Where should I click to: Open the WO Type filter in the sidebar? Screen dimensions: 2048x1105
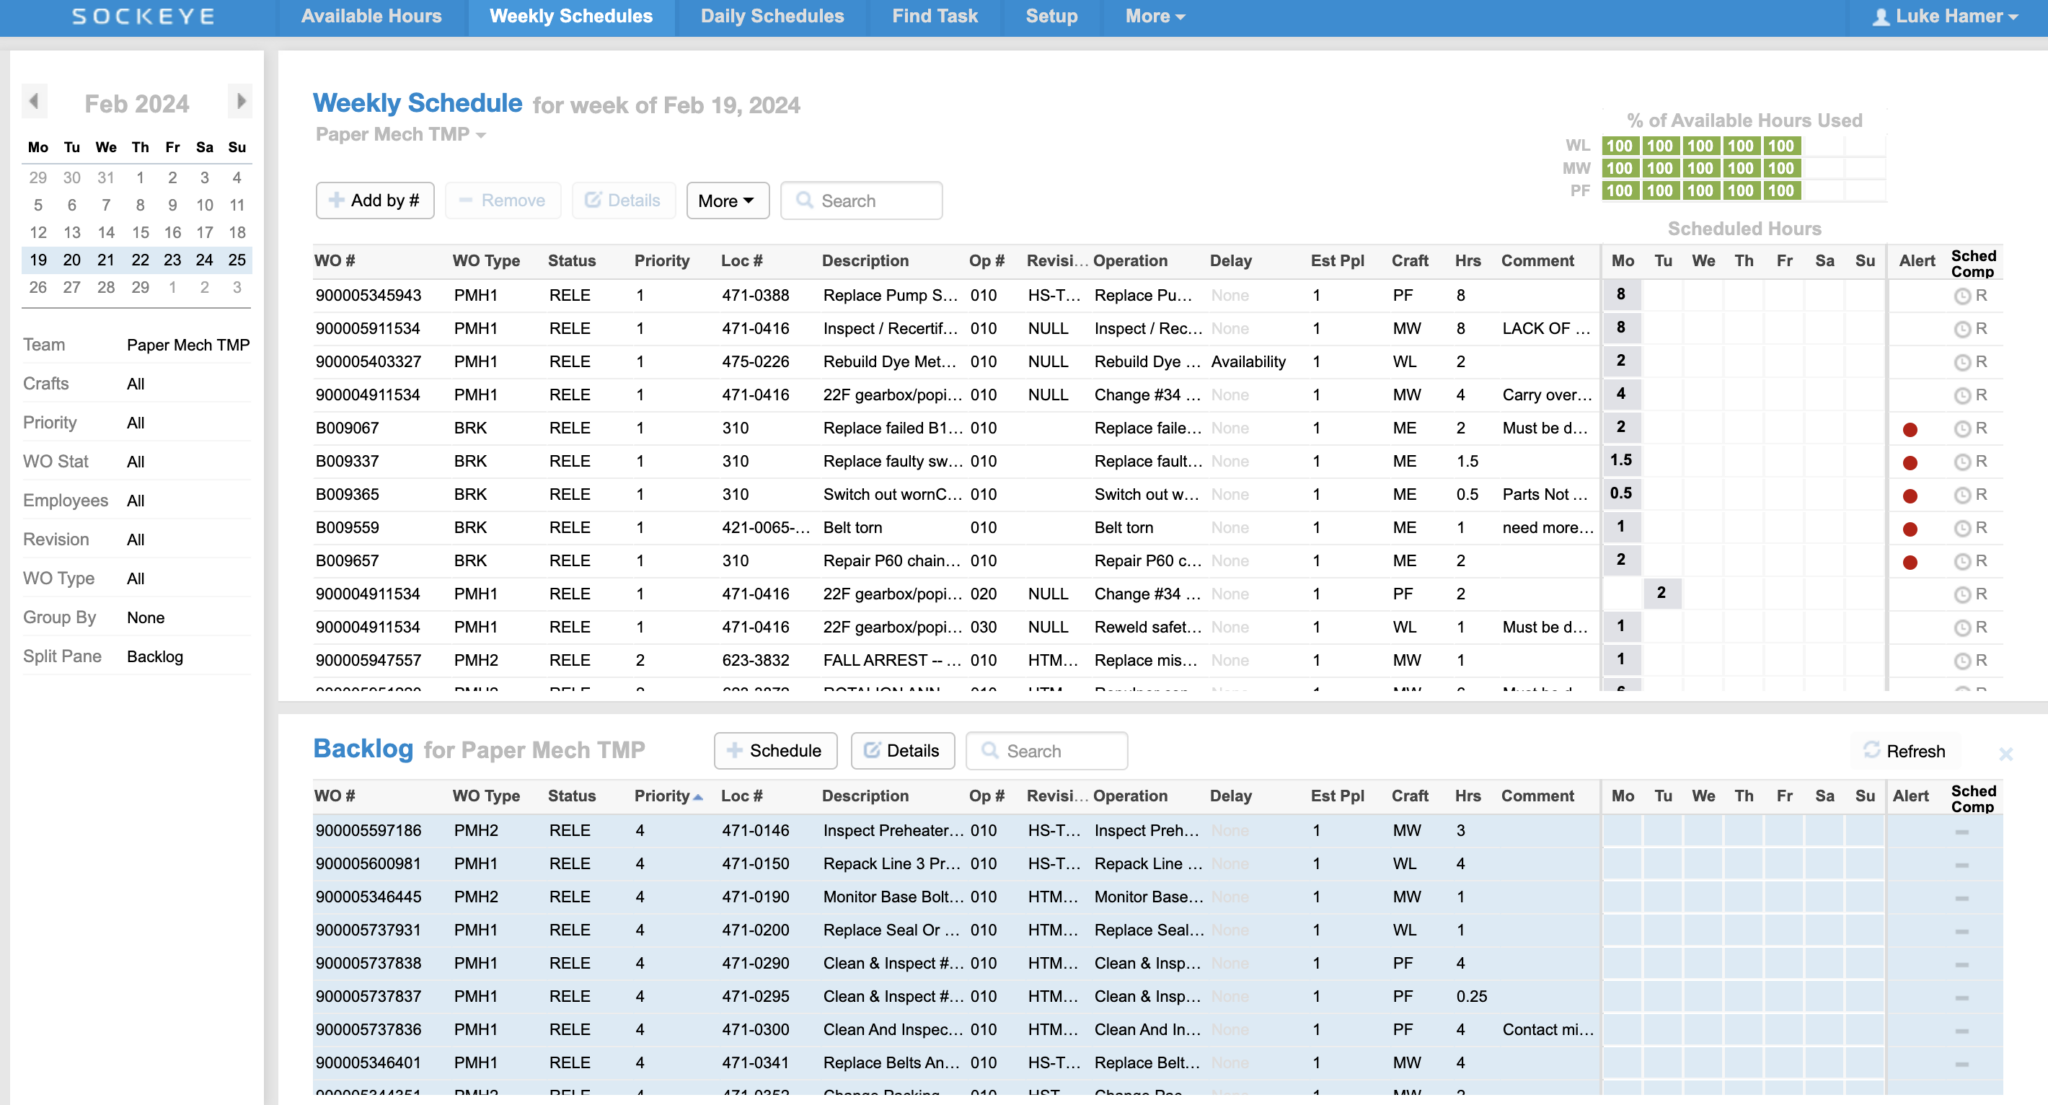point(136,578)
